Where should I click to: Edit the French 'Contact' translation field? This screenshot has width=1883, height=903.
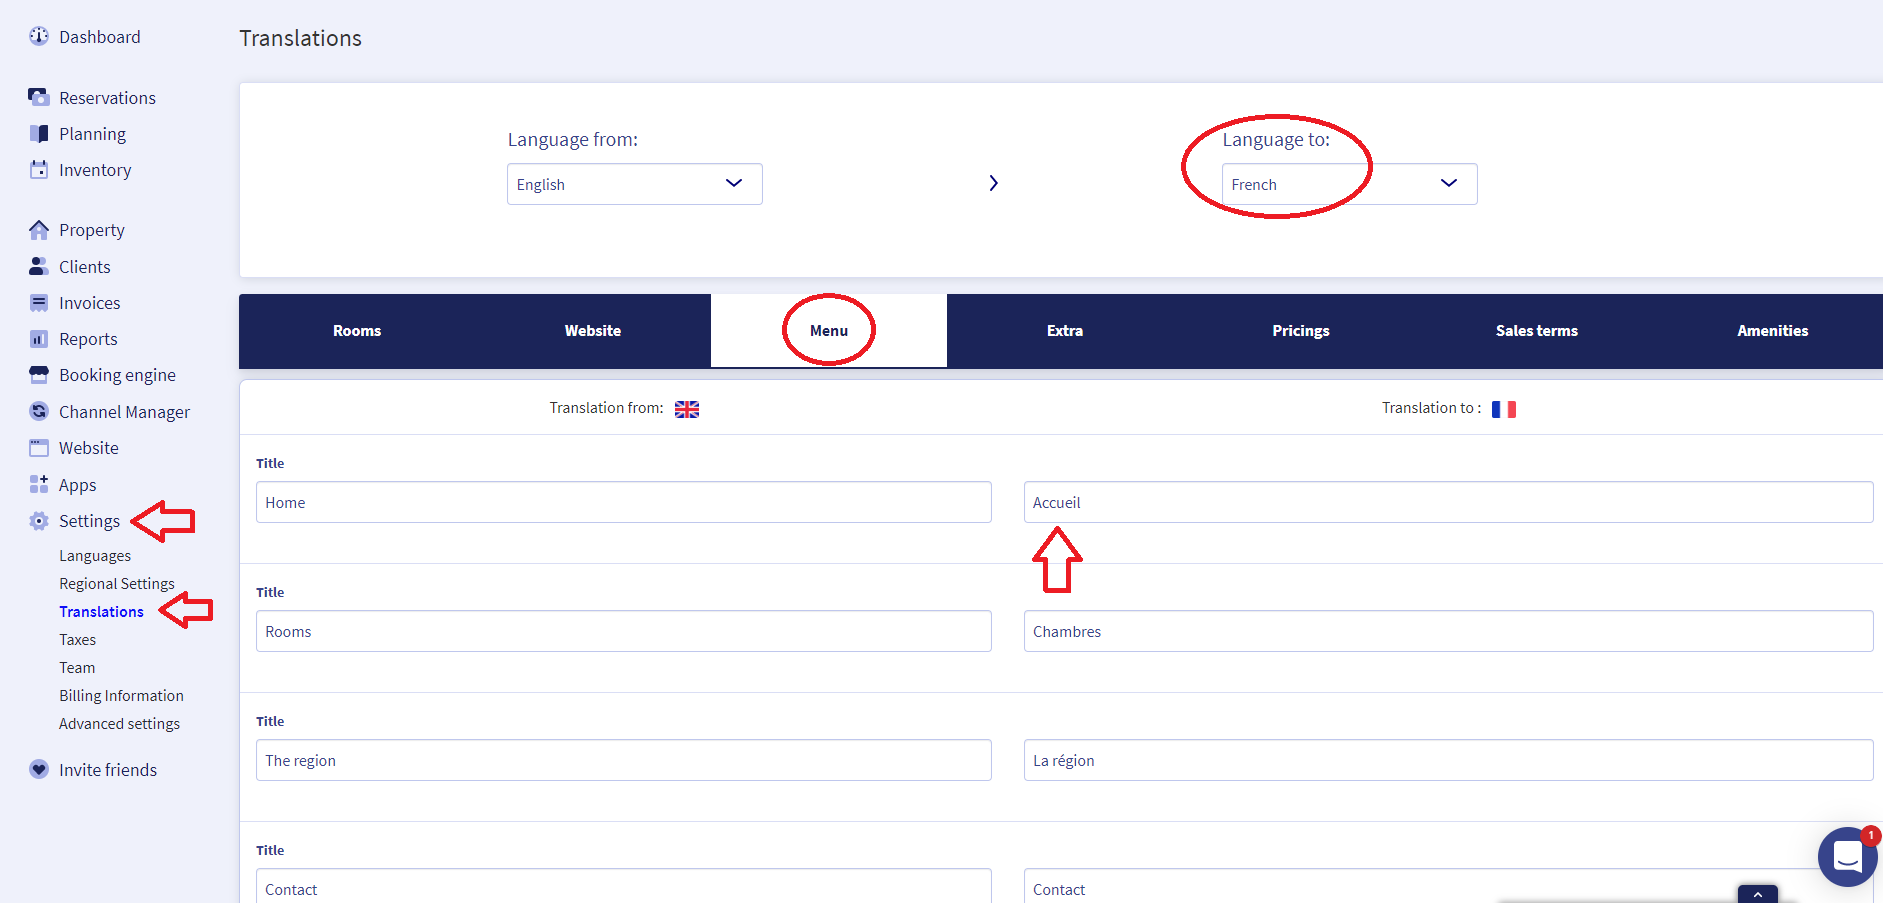click(1448, 886)
